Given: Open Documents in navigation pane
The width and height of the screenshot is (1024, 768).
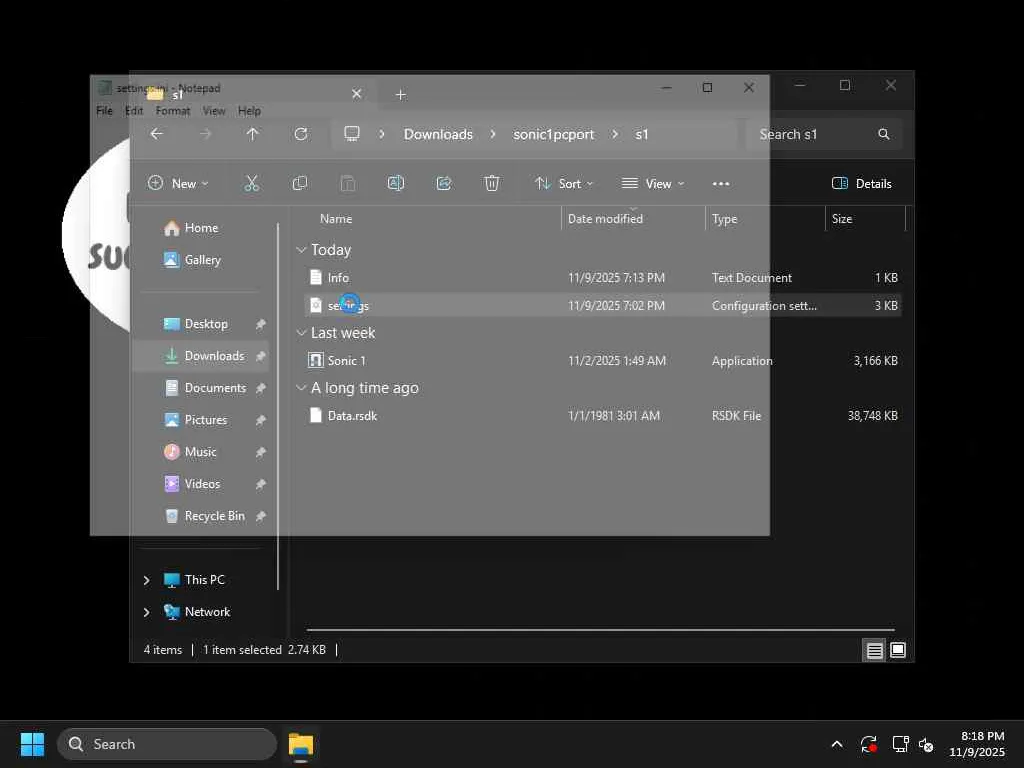Looking at the screenshot, I should (x=215, y=388).
